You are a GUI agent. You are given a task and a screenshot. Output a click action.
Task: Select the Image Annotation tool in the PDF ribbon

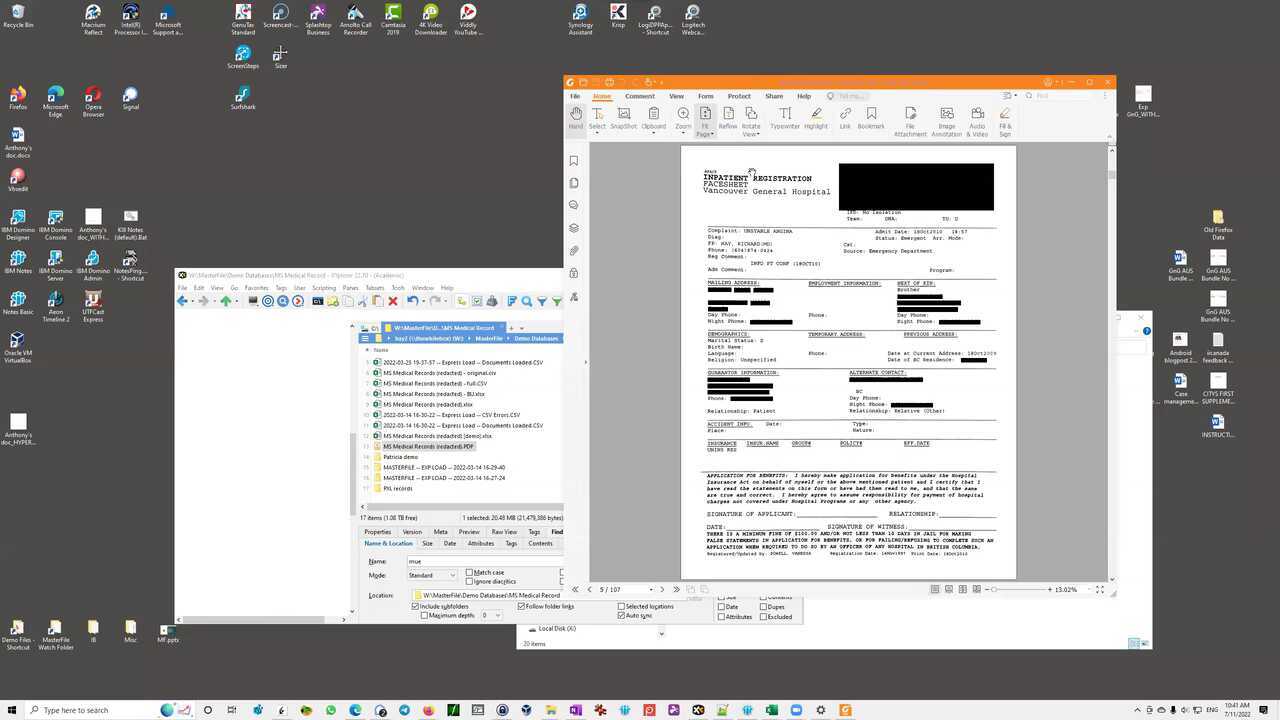tap(947, 122)
